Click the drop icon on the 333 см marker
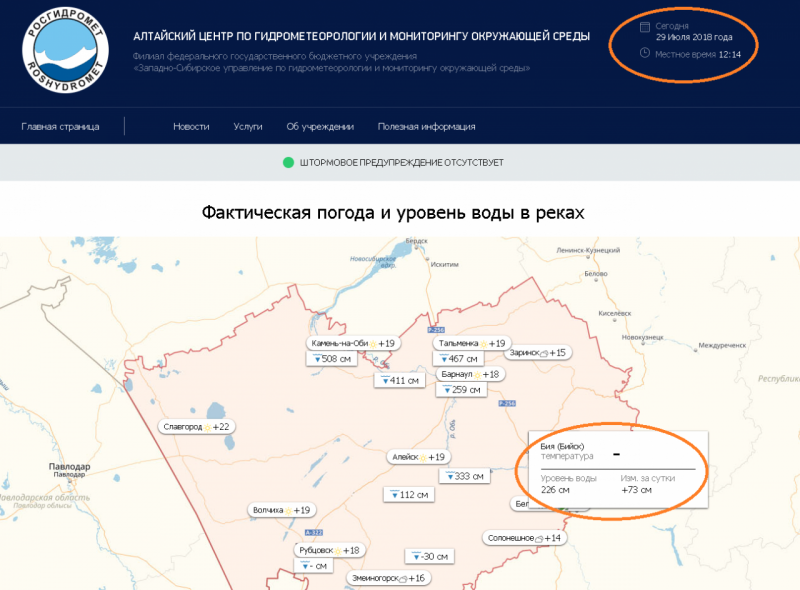This screenshot has width=800, height=590. click(x=451, y=474)
